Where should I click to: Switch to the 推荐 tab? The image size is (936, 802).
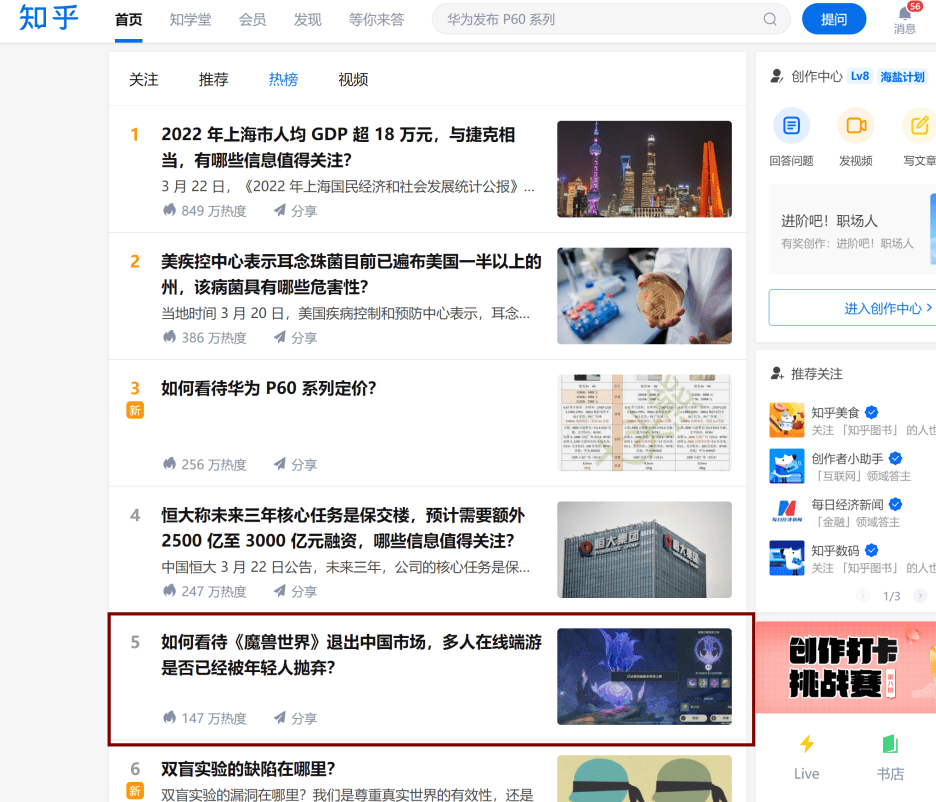213,79
